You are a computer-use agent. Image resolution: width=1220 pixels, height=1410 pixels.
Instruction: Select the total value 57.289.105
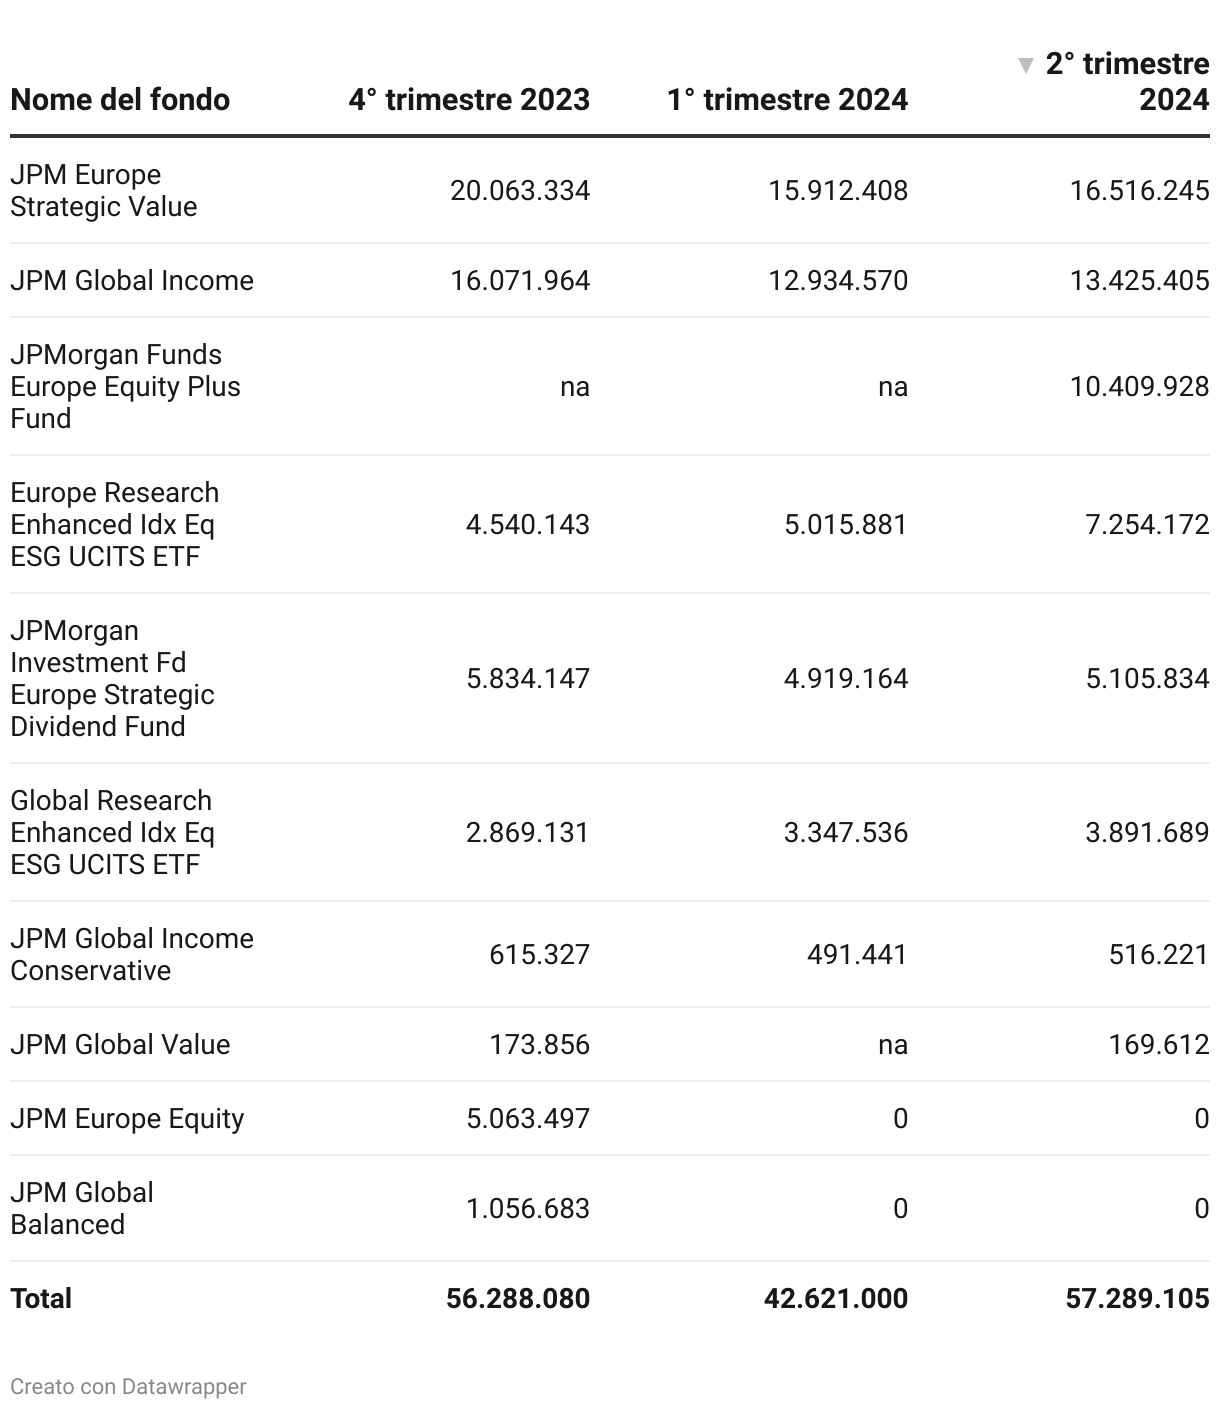pos(1138,1298)
